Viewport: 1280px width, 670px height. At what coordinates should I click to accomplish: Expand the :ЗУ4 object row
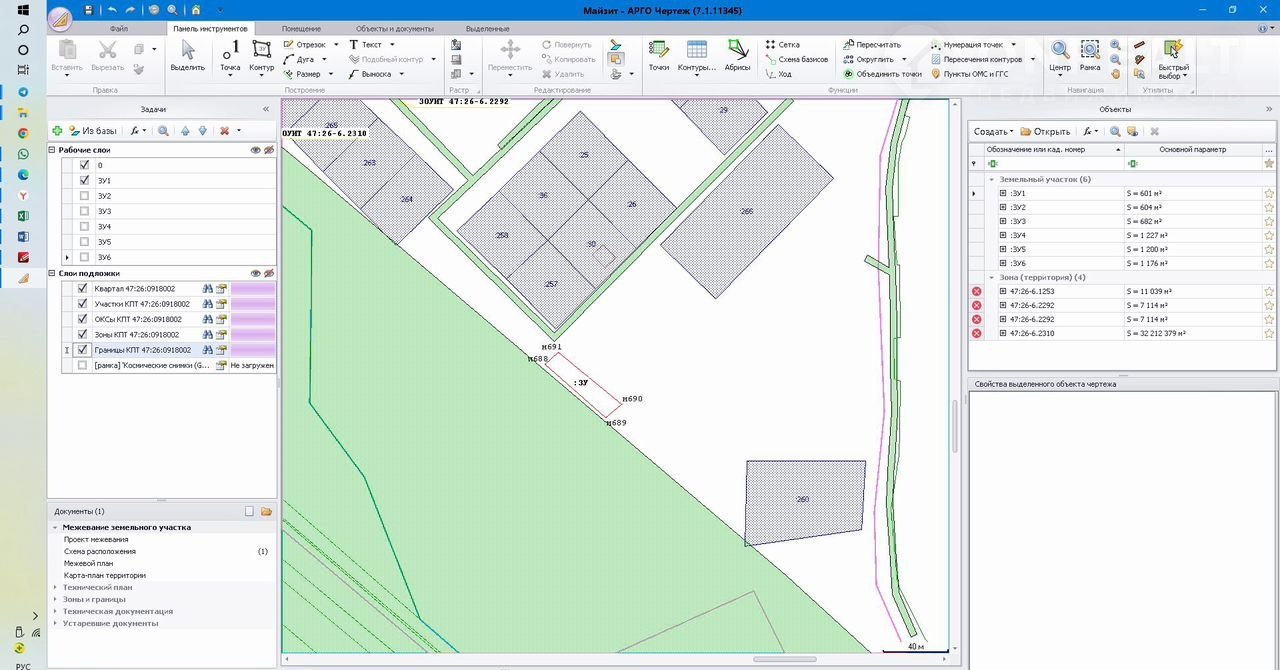(x=1003, y=235)
